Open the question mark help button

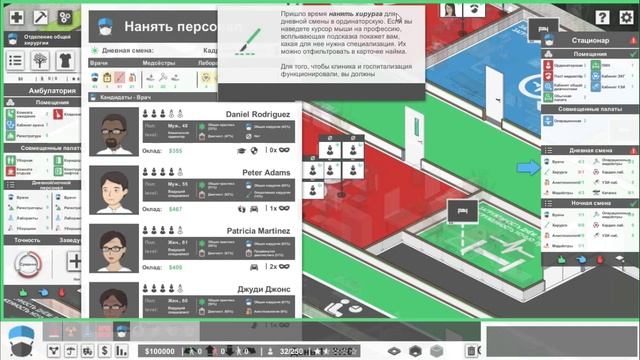pos(602,18)
